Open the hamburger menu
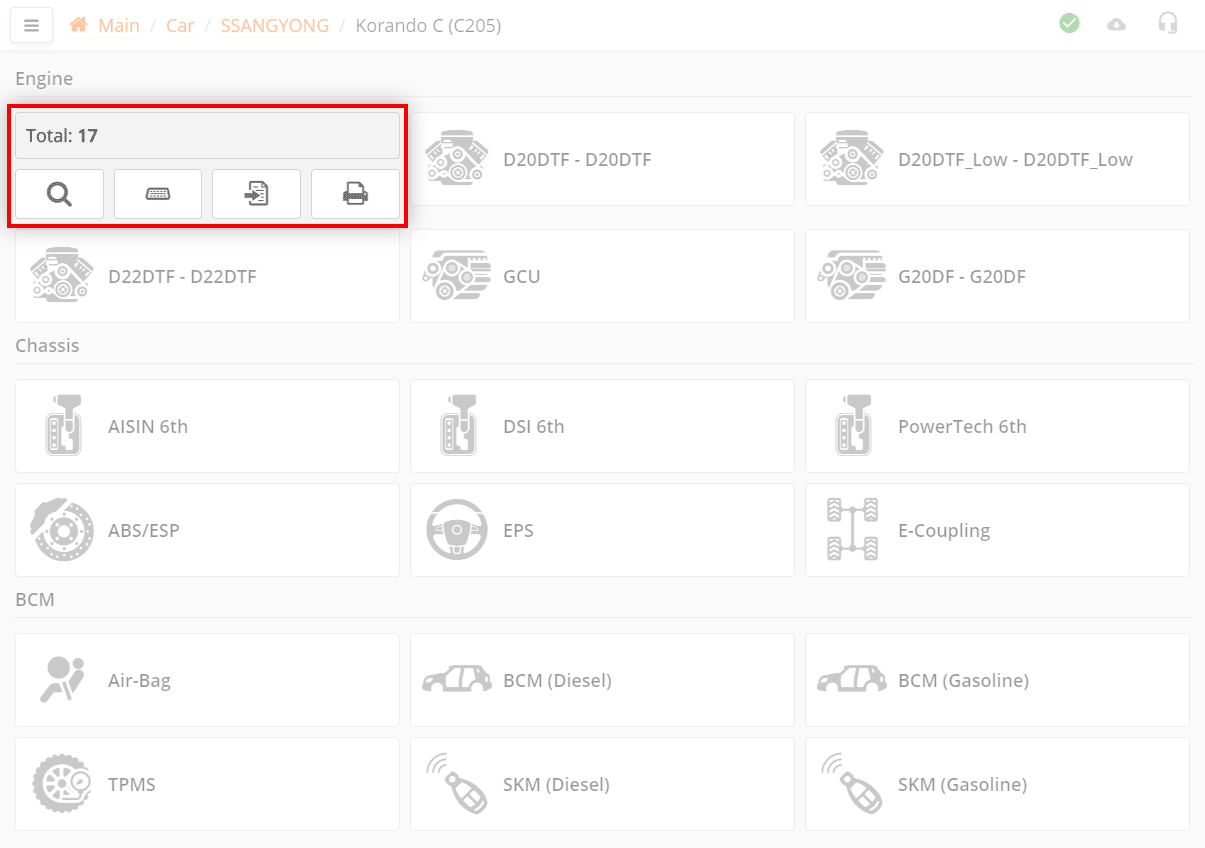The image size is (1205, 848). [x=31, y=26]
